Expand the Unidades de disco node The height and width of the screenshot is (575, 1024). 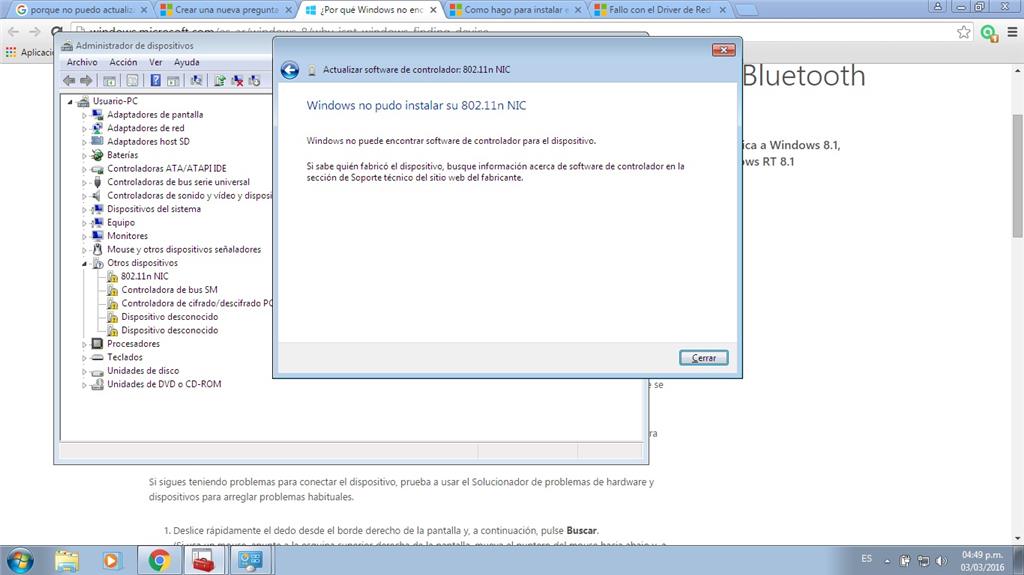84,371
